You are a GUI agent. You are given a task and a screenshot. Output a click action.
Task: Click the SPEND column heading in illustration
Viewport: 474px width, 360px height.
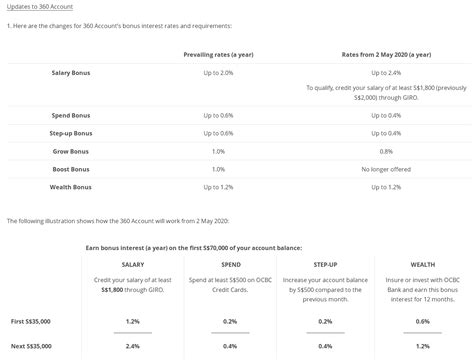pyautogui.click(x=231, y=265)
